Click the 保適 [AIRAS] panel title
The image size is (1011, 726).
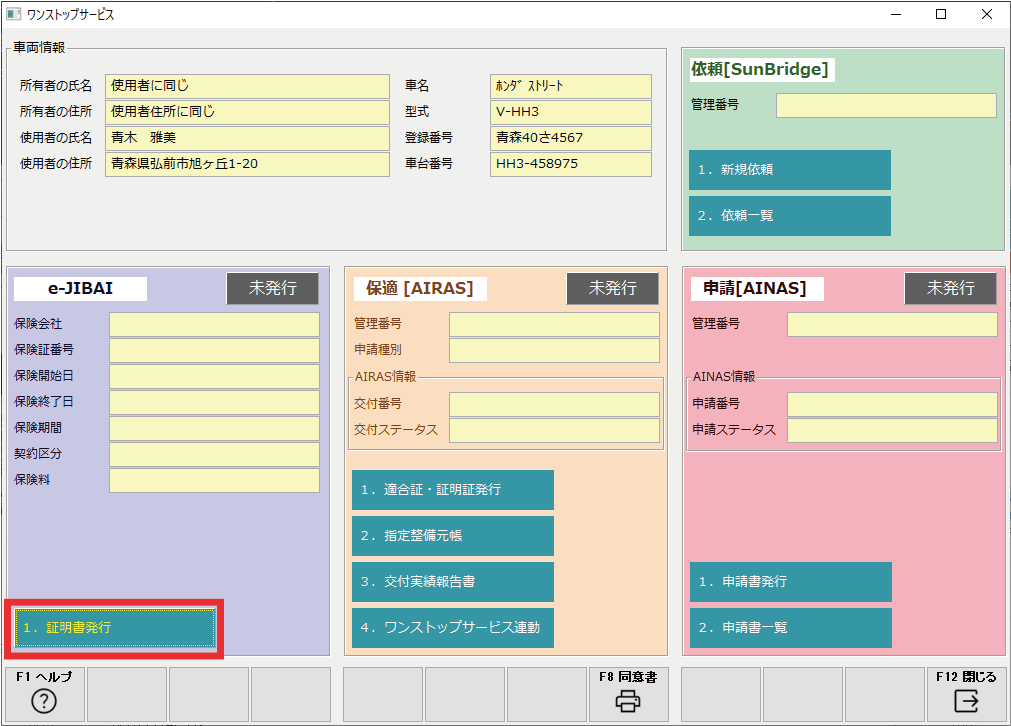pos(420,288)
